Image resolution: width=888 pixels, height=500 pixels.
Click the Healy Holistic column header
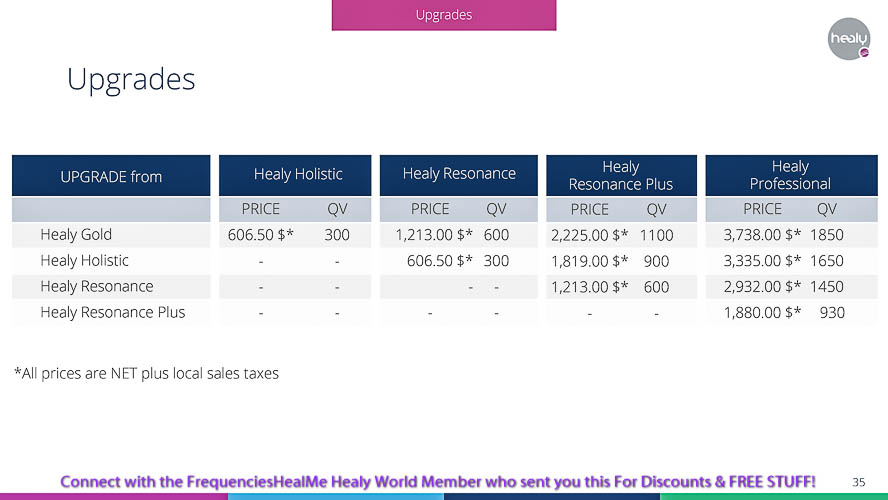[295, 175]
